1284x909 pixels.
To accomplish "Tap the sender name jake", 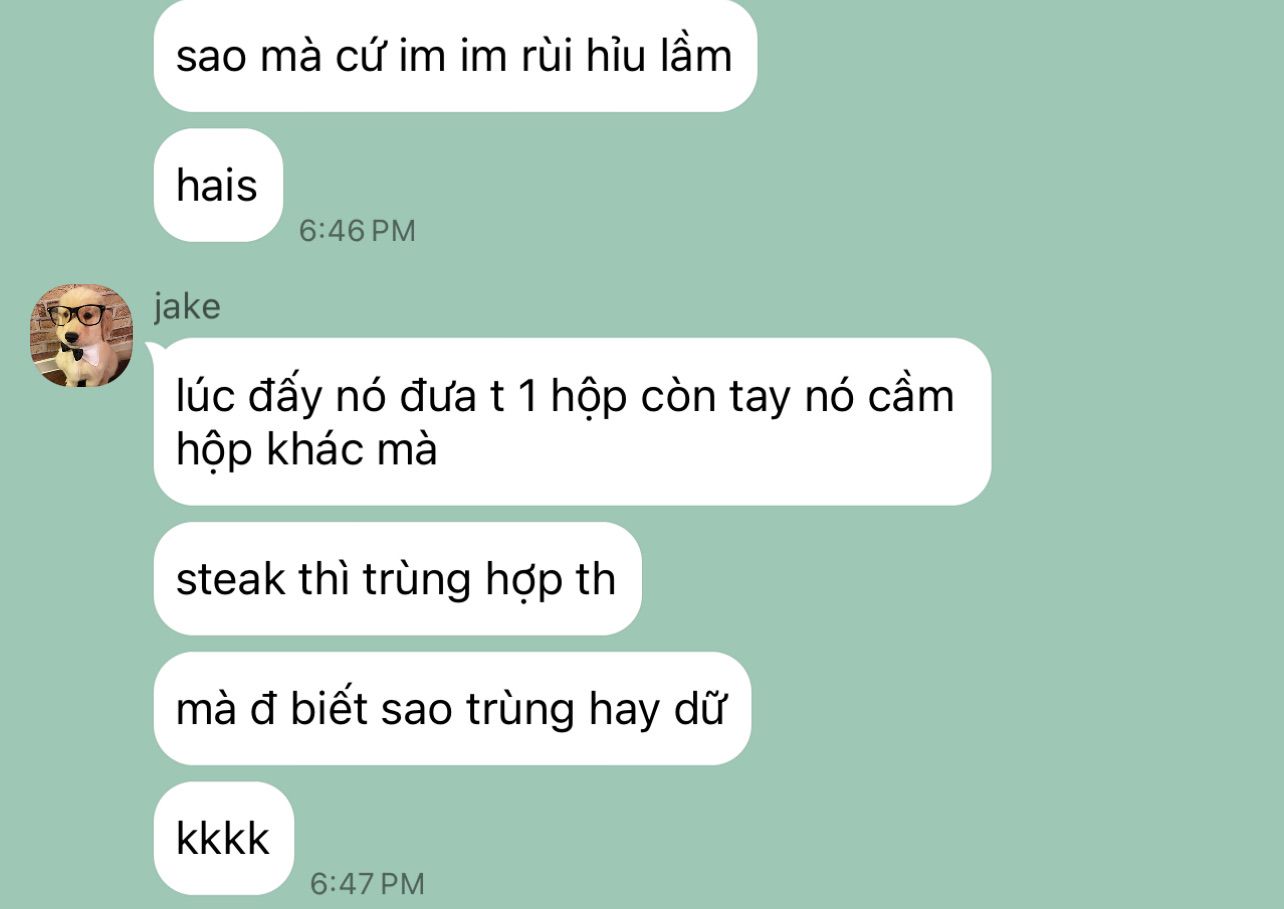I will [x=187, y=306].
